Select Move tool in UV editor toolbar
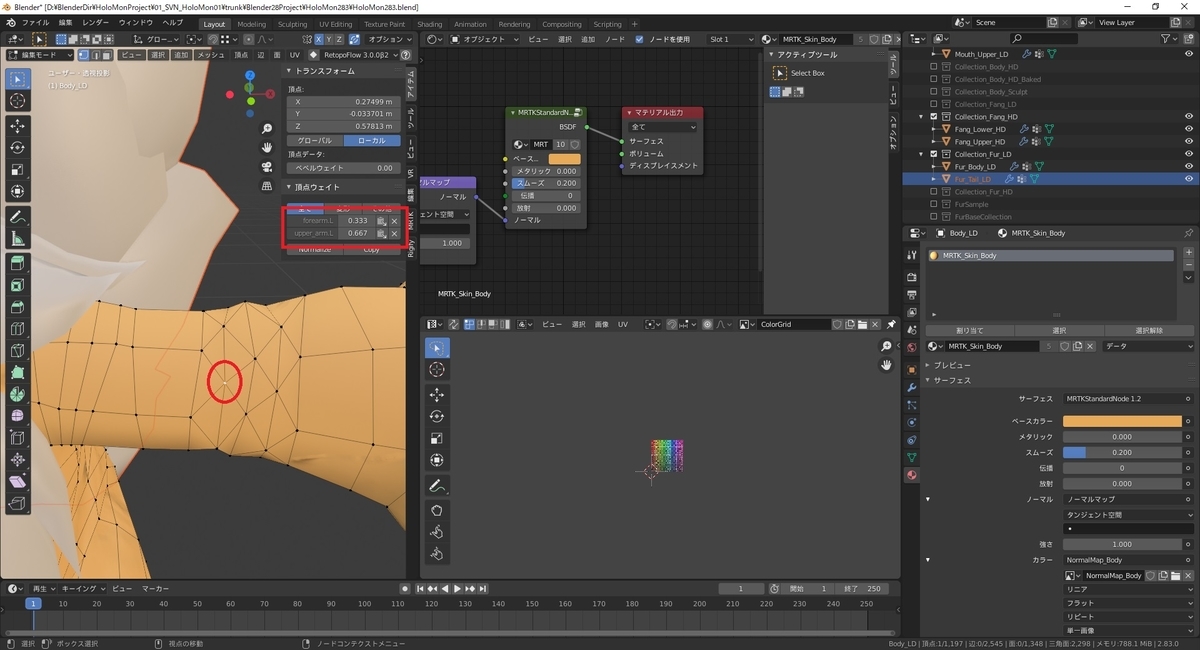 436,395
